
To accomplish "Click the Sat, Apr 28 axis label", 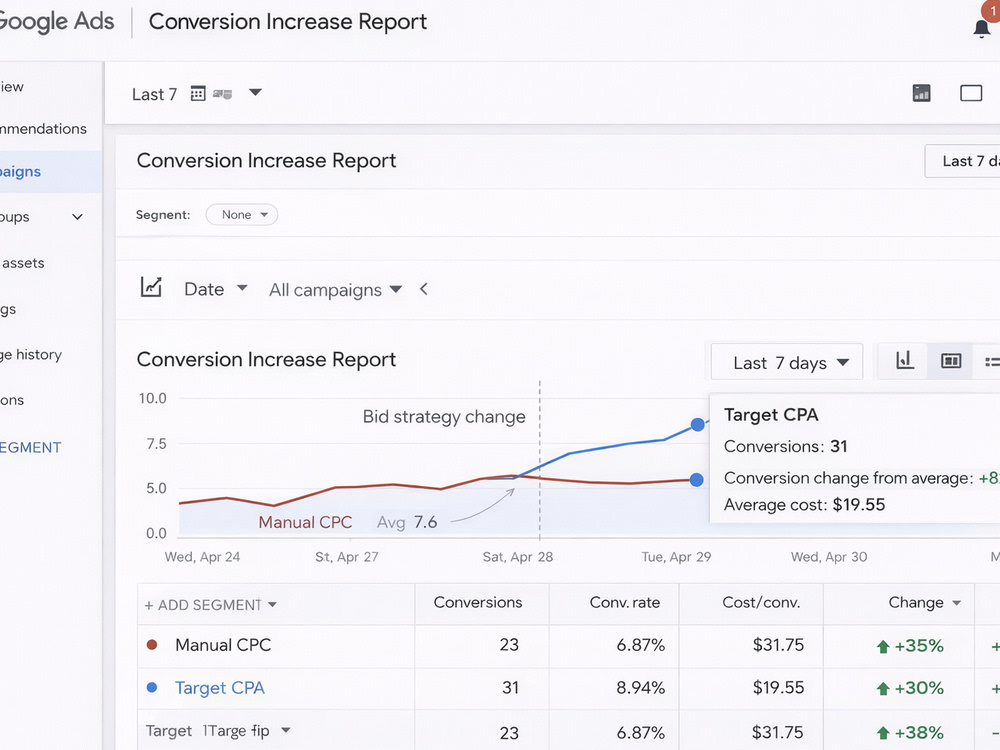I will 517,557.
